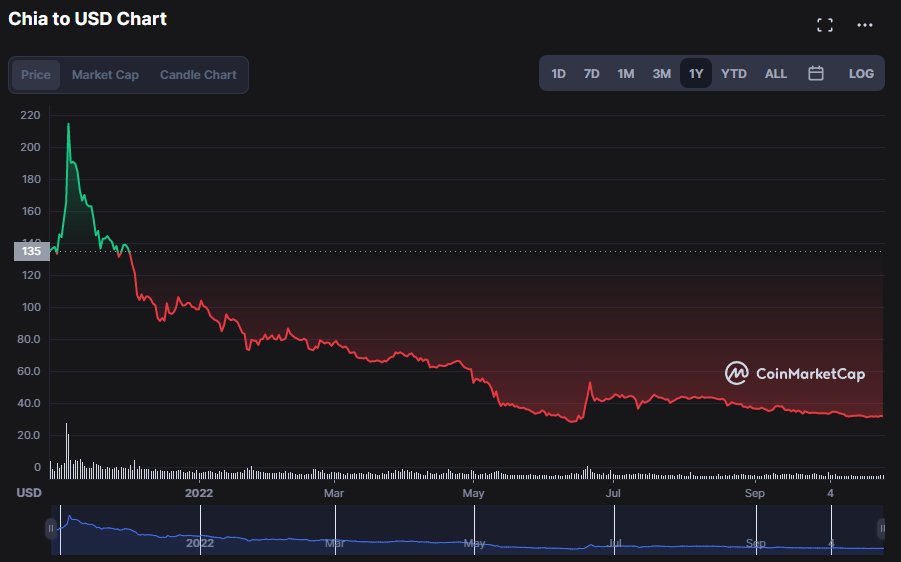The height and width of the screenshot is (562, 901).
Task: Switch to the Market Cap tab
Action: (x=105, y=75)
